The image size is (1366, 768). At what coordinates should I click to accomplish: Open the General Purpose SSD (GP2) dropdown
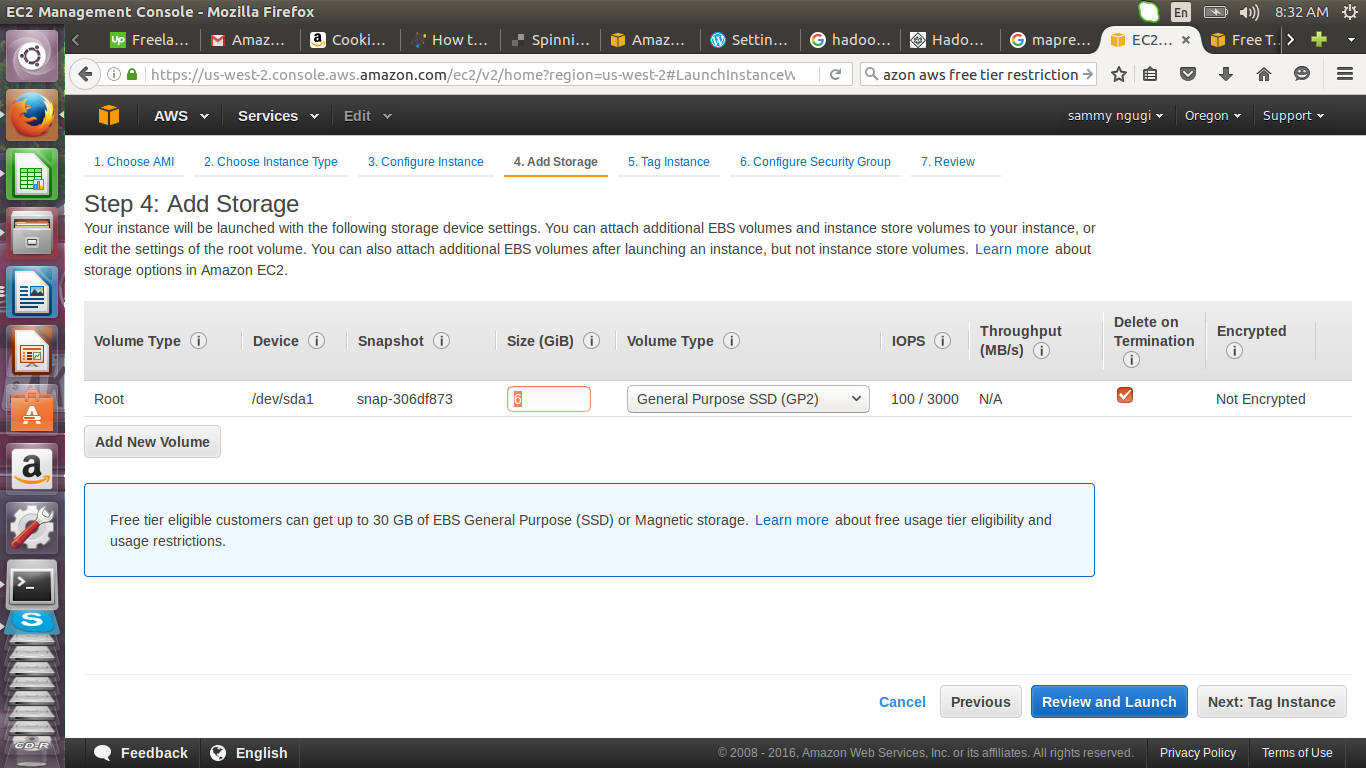[x=748, y=399]
